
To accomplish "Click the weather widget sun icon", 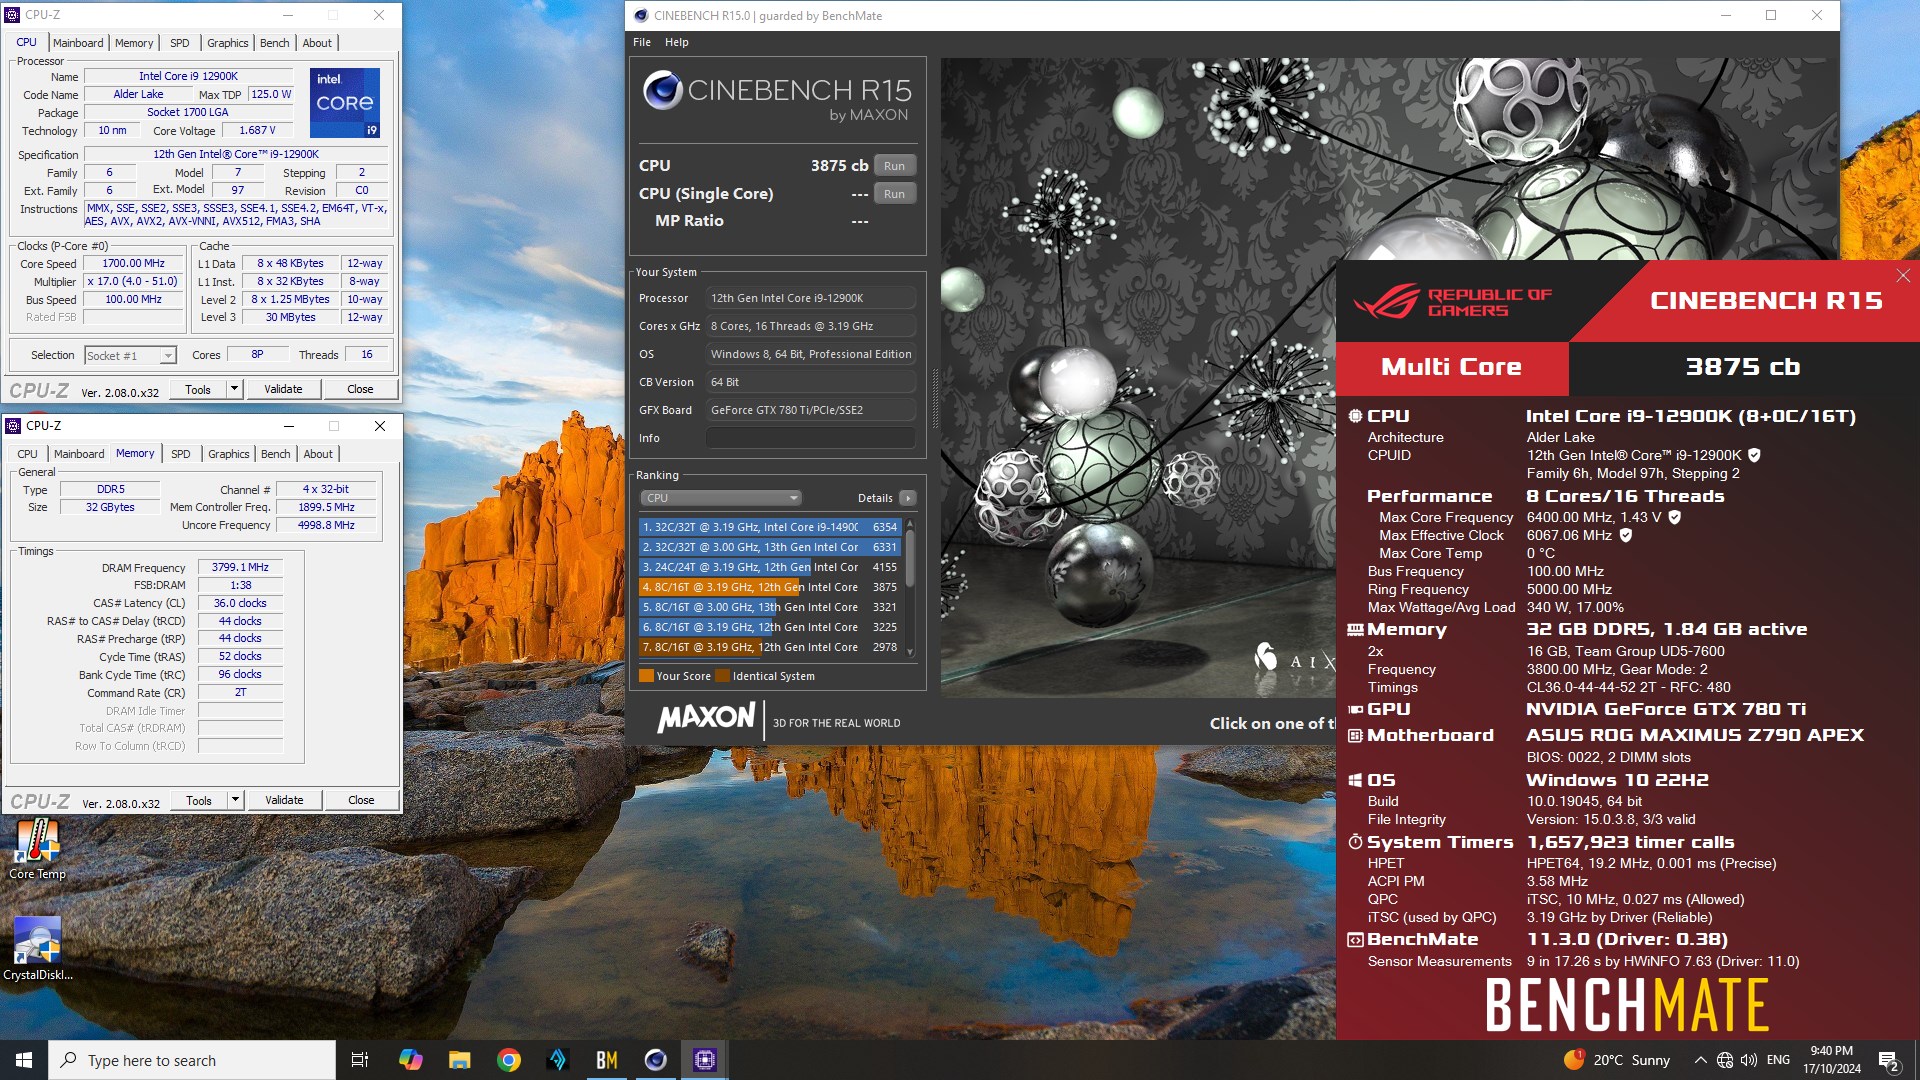I will 1574,1060.
